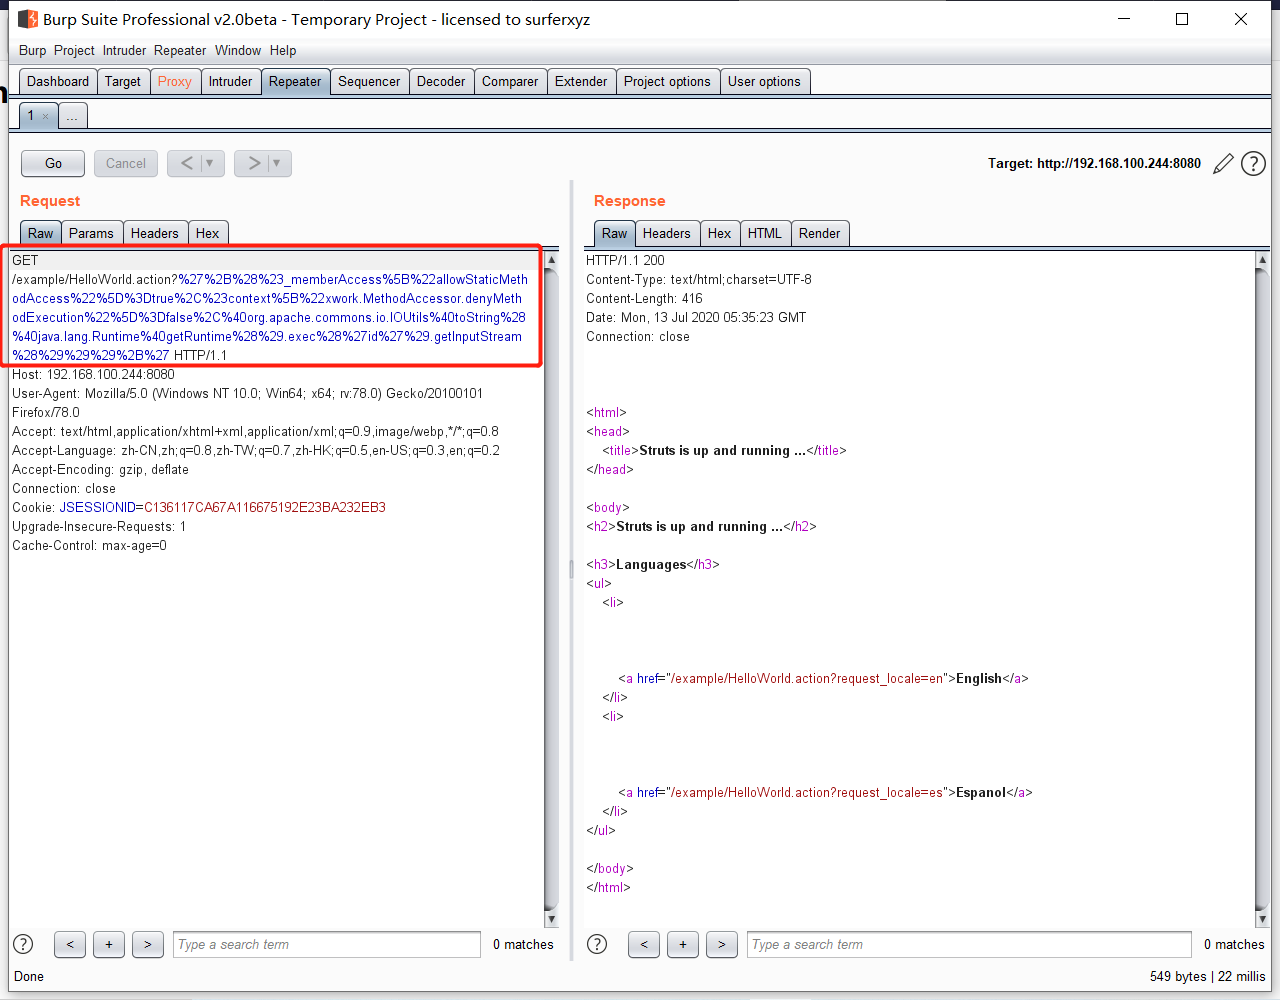This screenshot has width=1280, height=1000.
Task: Close Repeater tab 1 with the x
Action: click(x=45, y=116)
